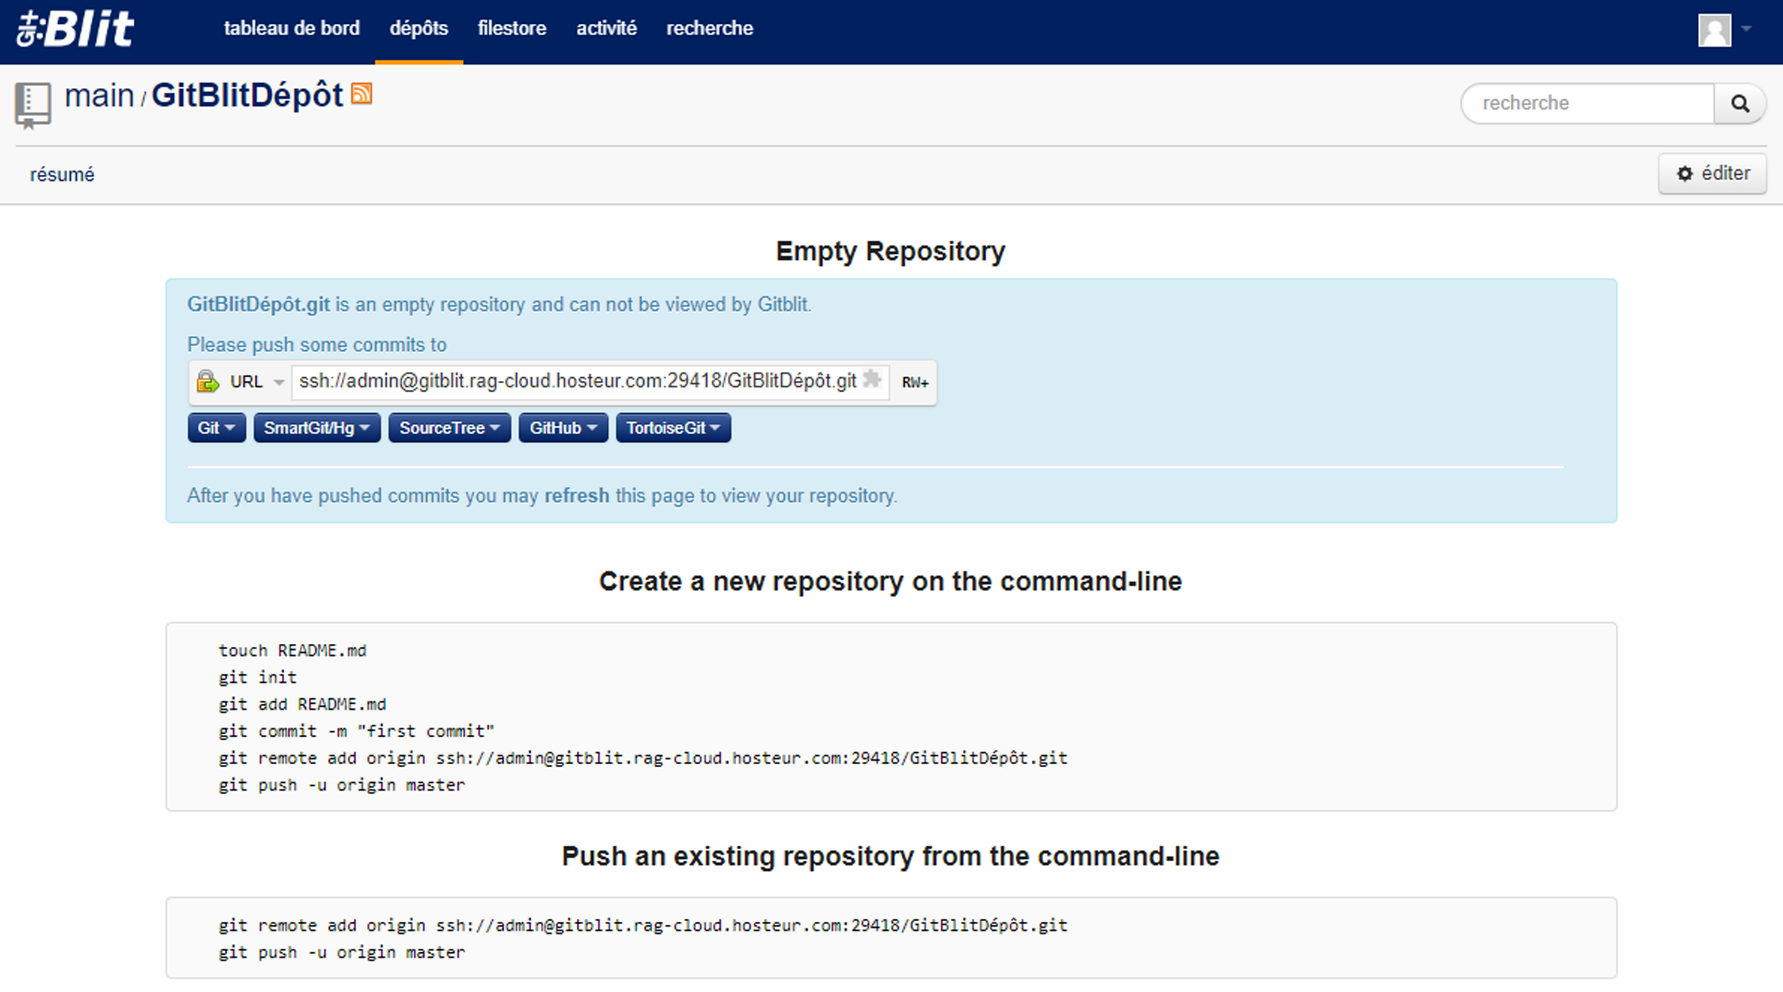Open the filestore menu item

511,28
